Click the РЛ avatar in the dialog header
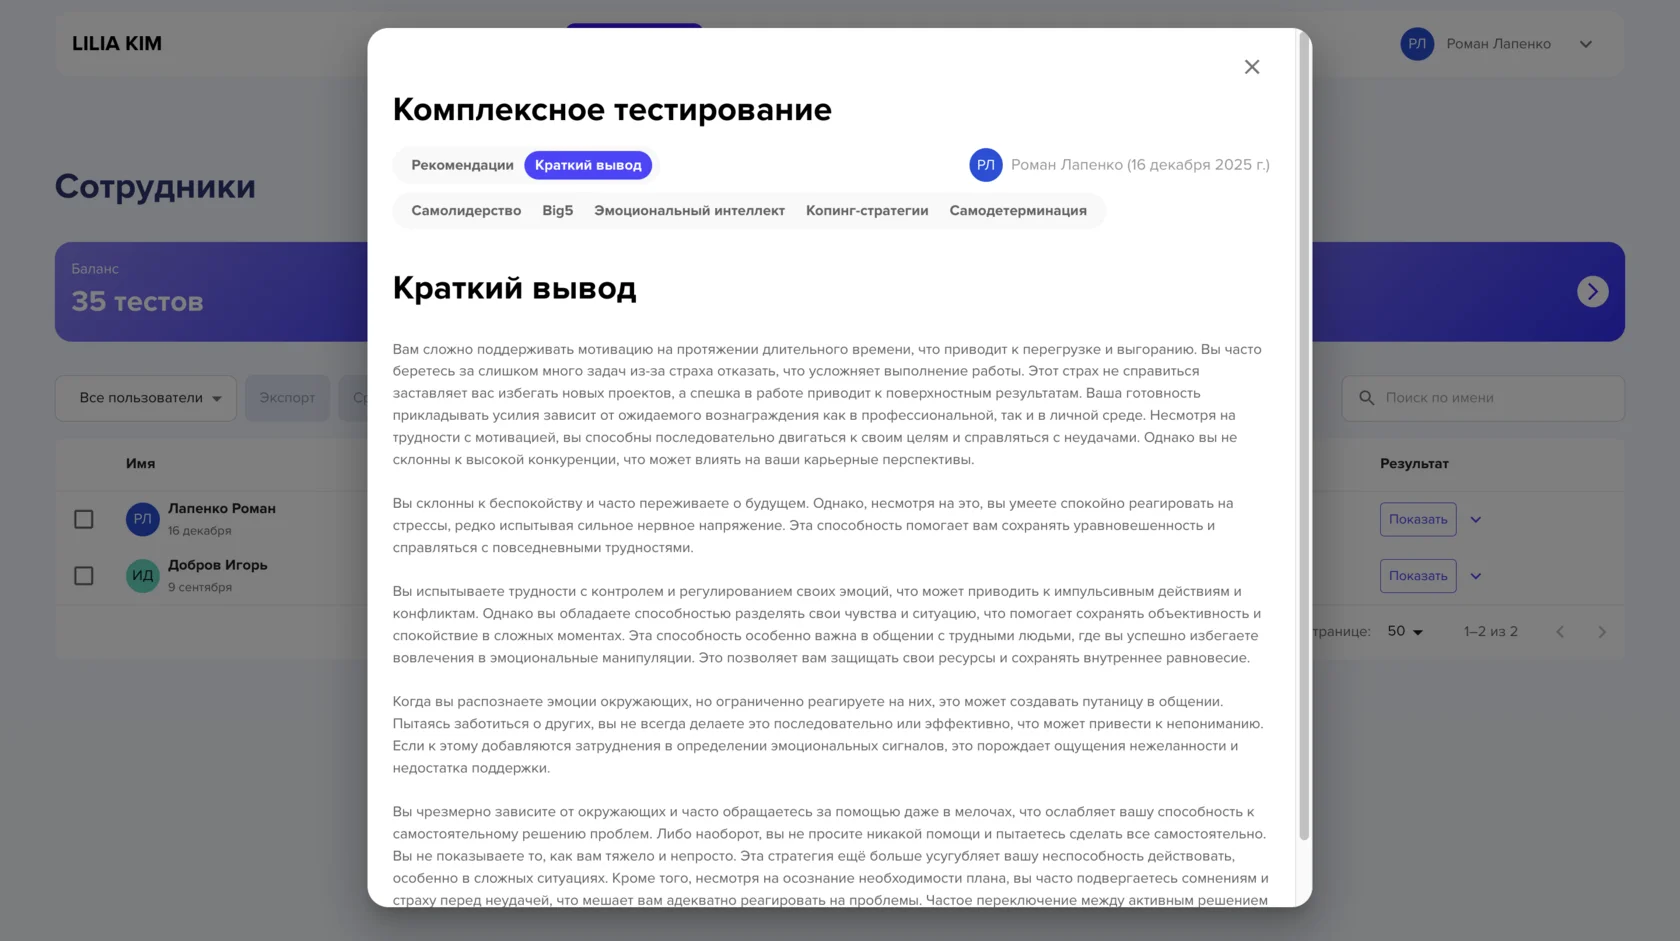 pos(986,165)
